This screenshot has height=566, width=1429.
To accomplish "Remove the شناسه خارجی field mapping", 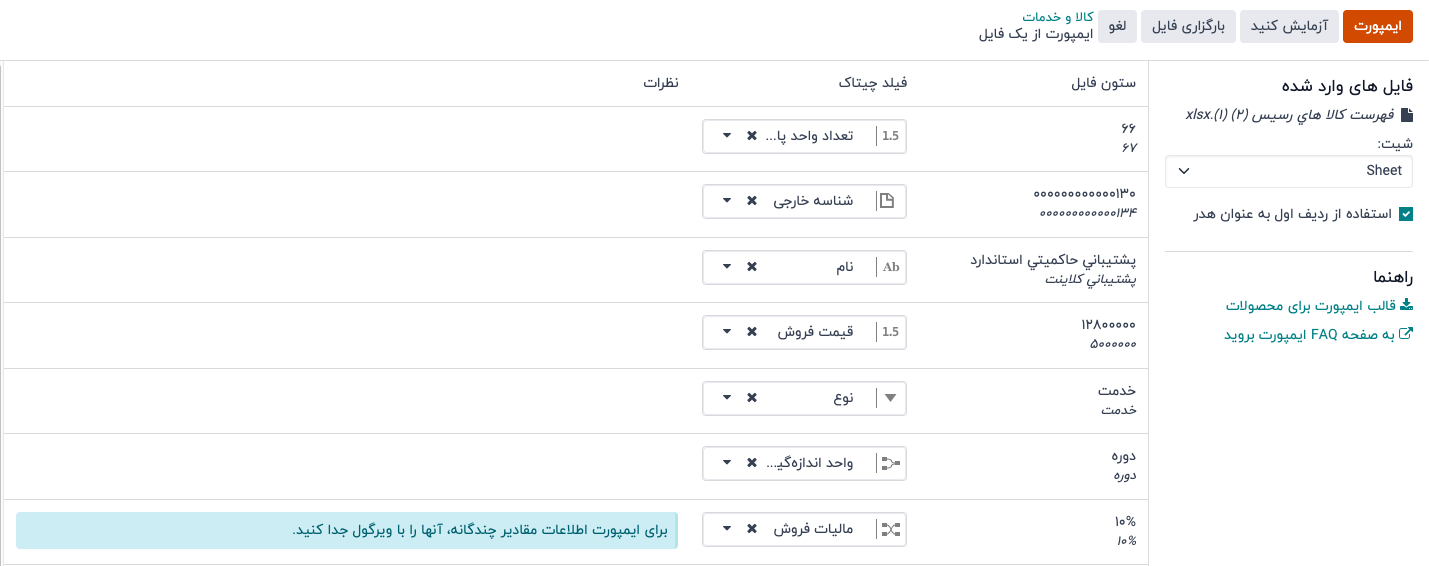I will (x=752, y=201).
